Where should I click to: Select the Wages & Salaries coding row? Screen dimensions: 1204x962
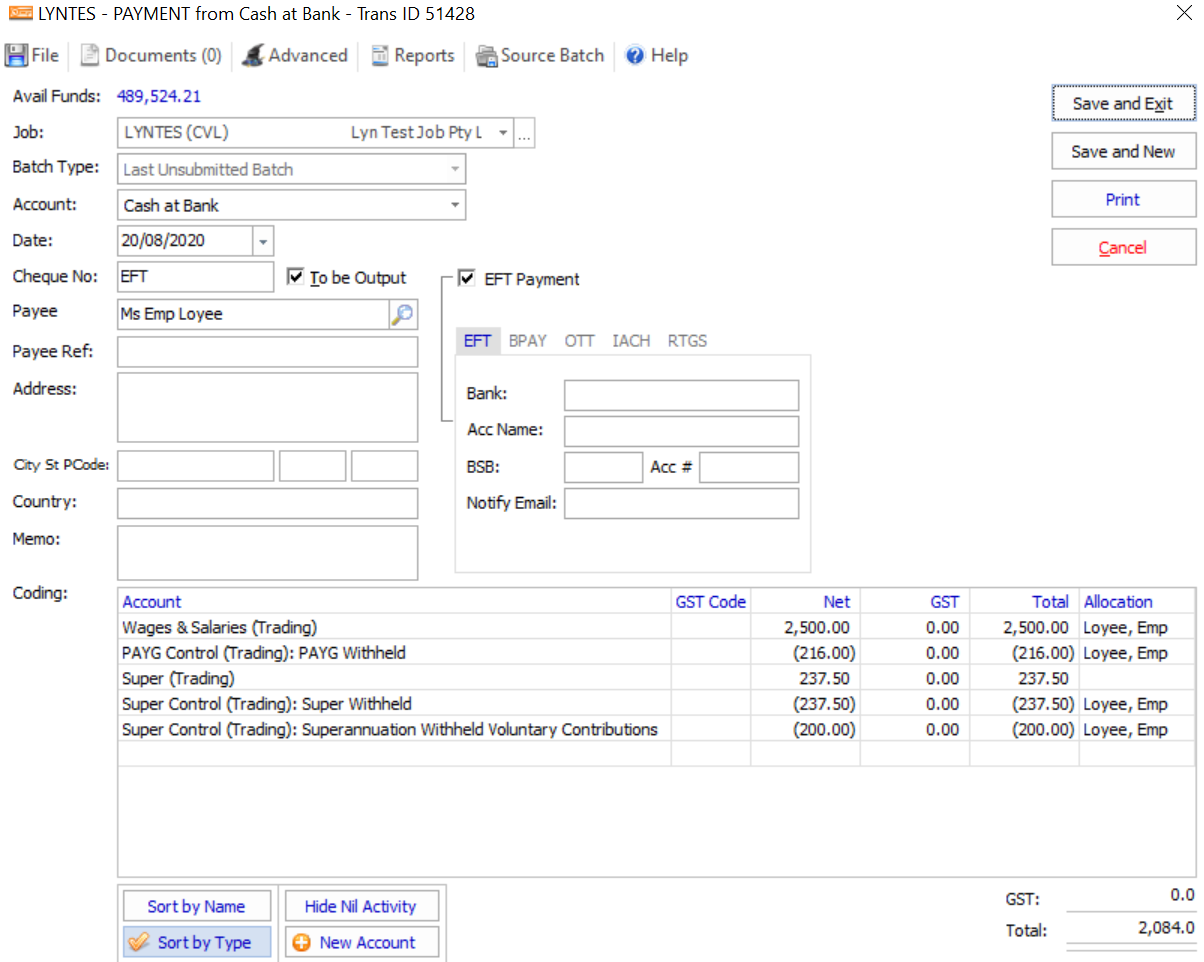pyautogui.click(x=395, y=628)
